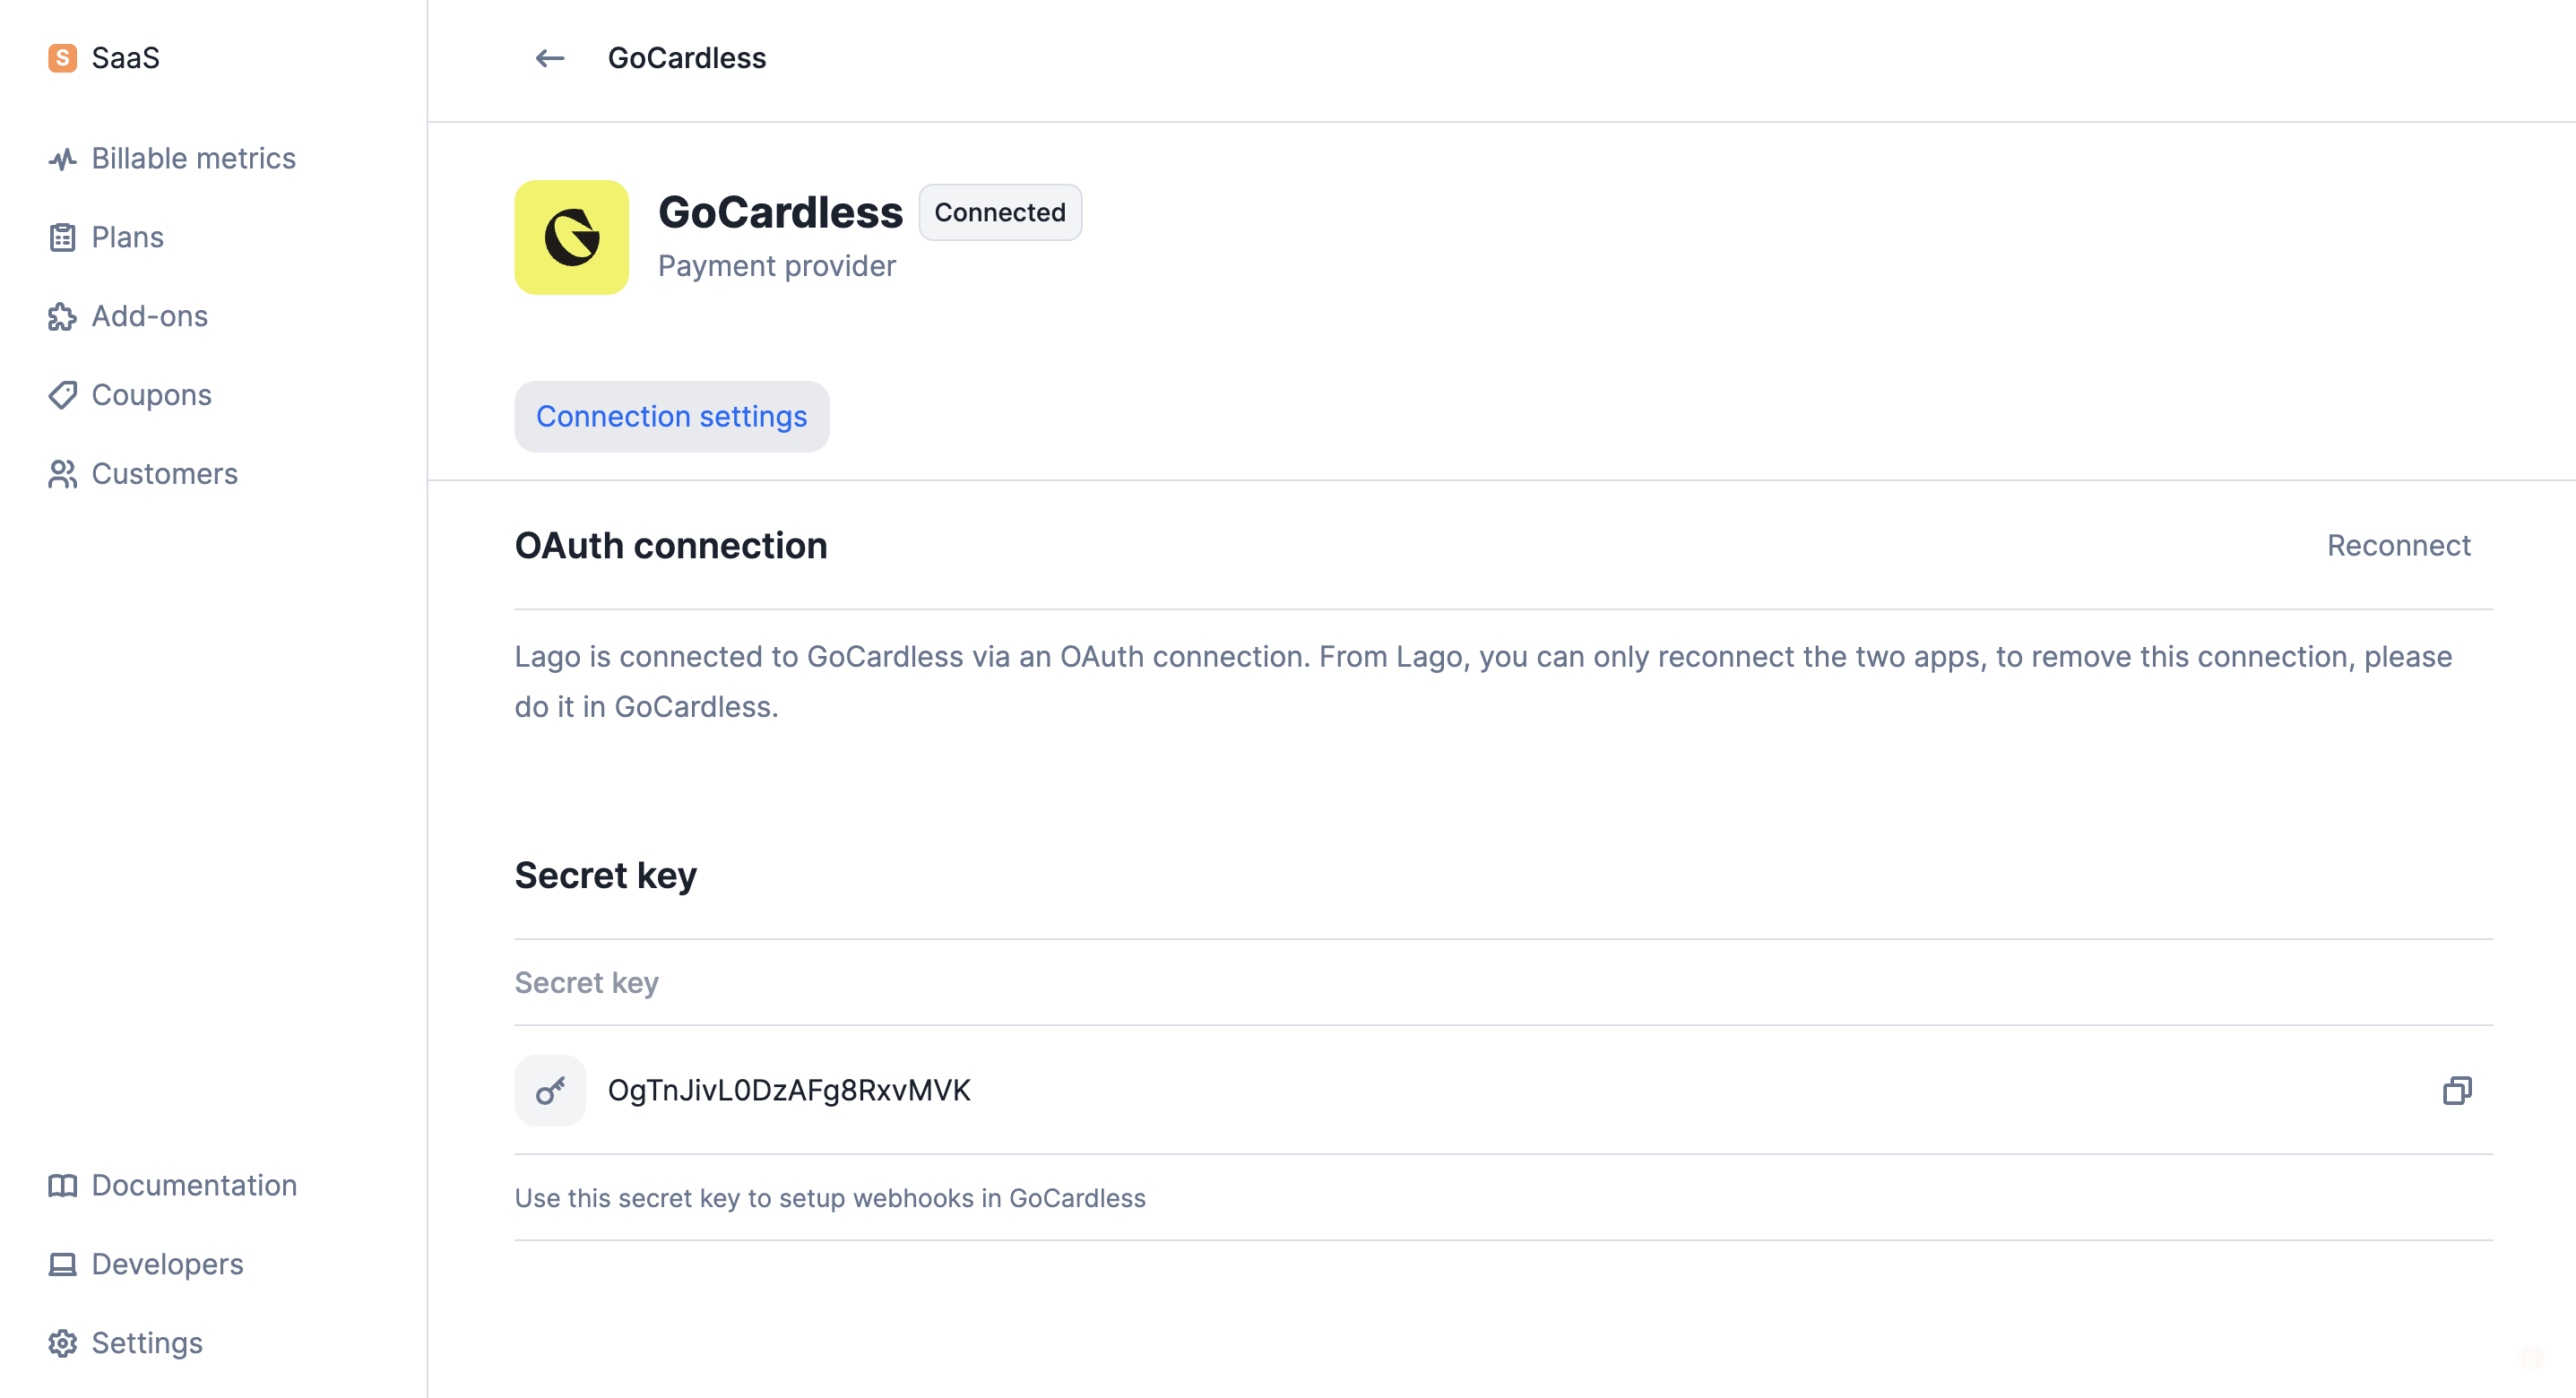Click the Plans clipboard icon
The image size is (2576, 1398).
tap(62, 238)
